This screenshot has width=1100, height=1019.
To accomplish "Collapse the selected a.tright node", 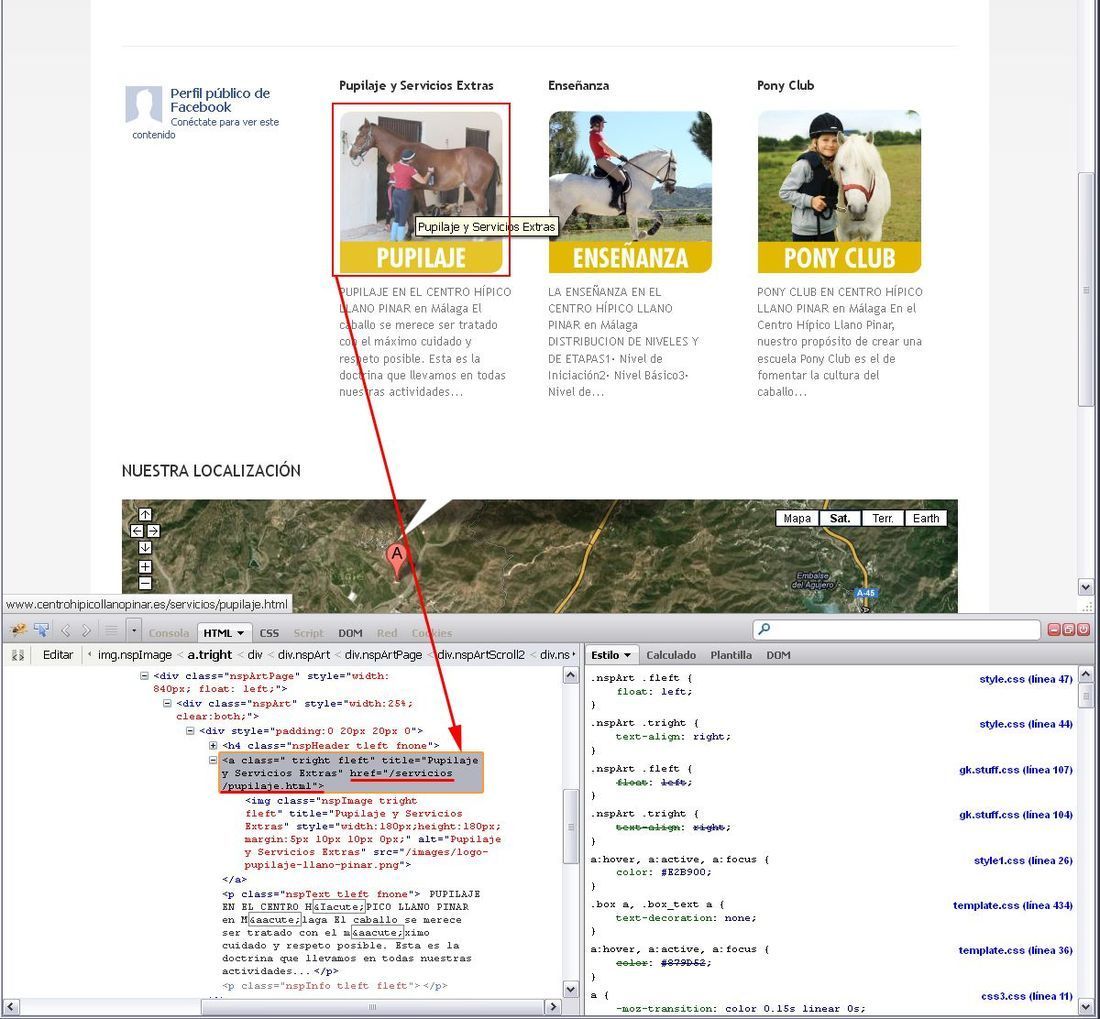I will [213, 760].
